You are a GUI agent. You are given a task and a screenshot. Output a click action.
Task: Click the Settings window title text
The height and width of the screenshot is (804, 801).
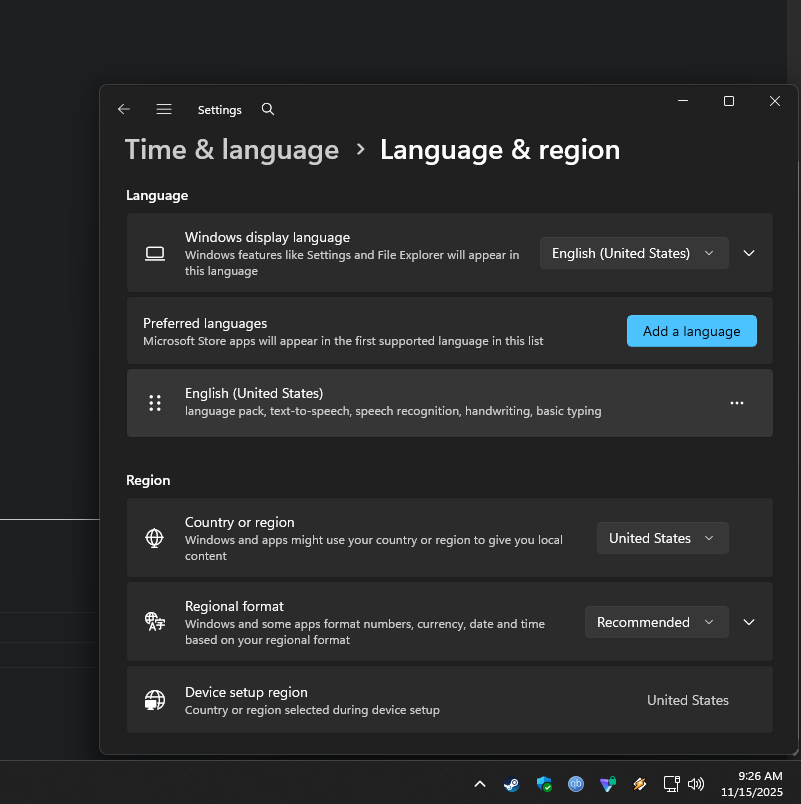tap(219, 110)
